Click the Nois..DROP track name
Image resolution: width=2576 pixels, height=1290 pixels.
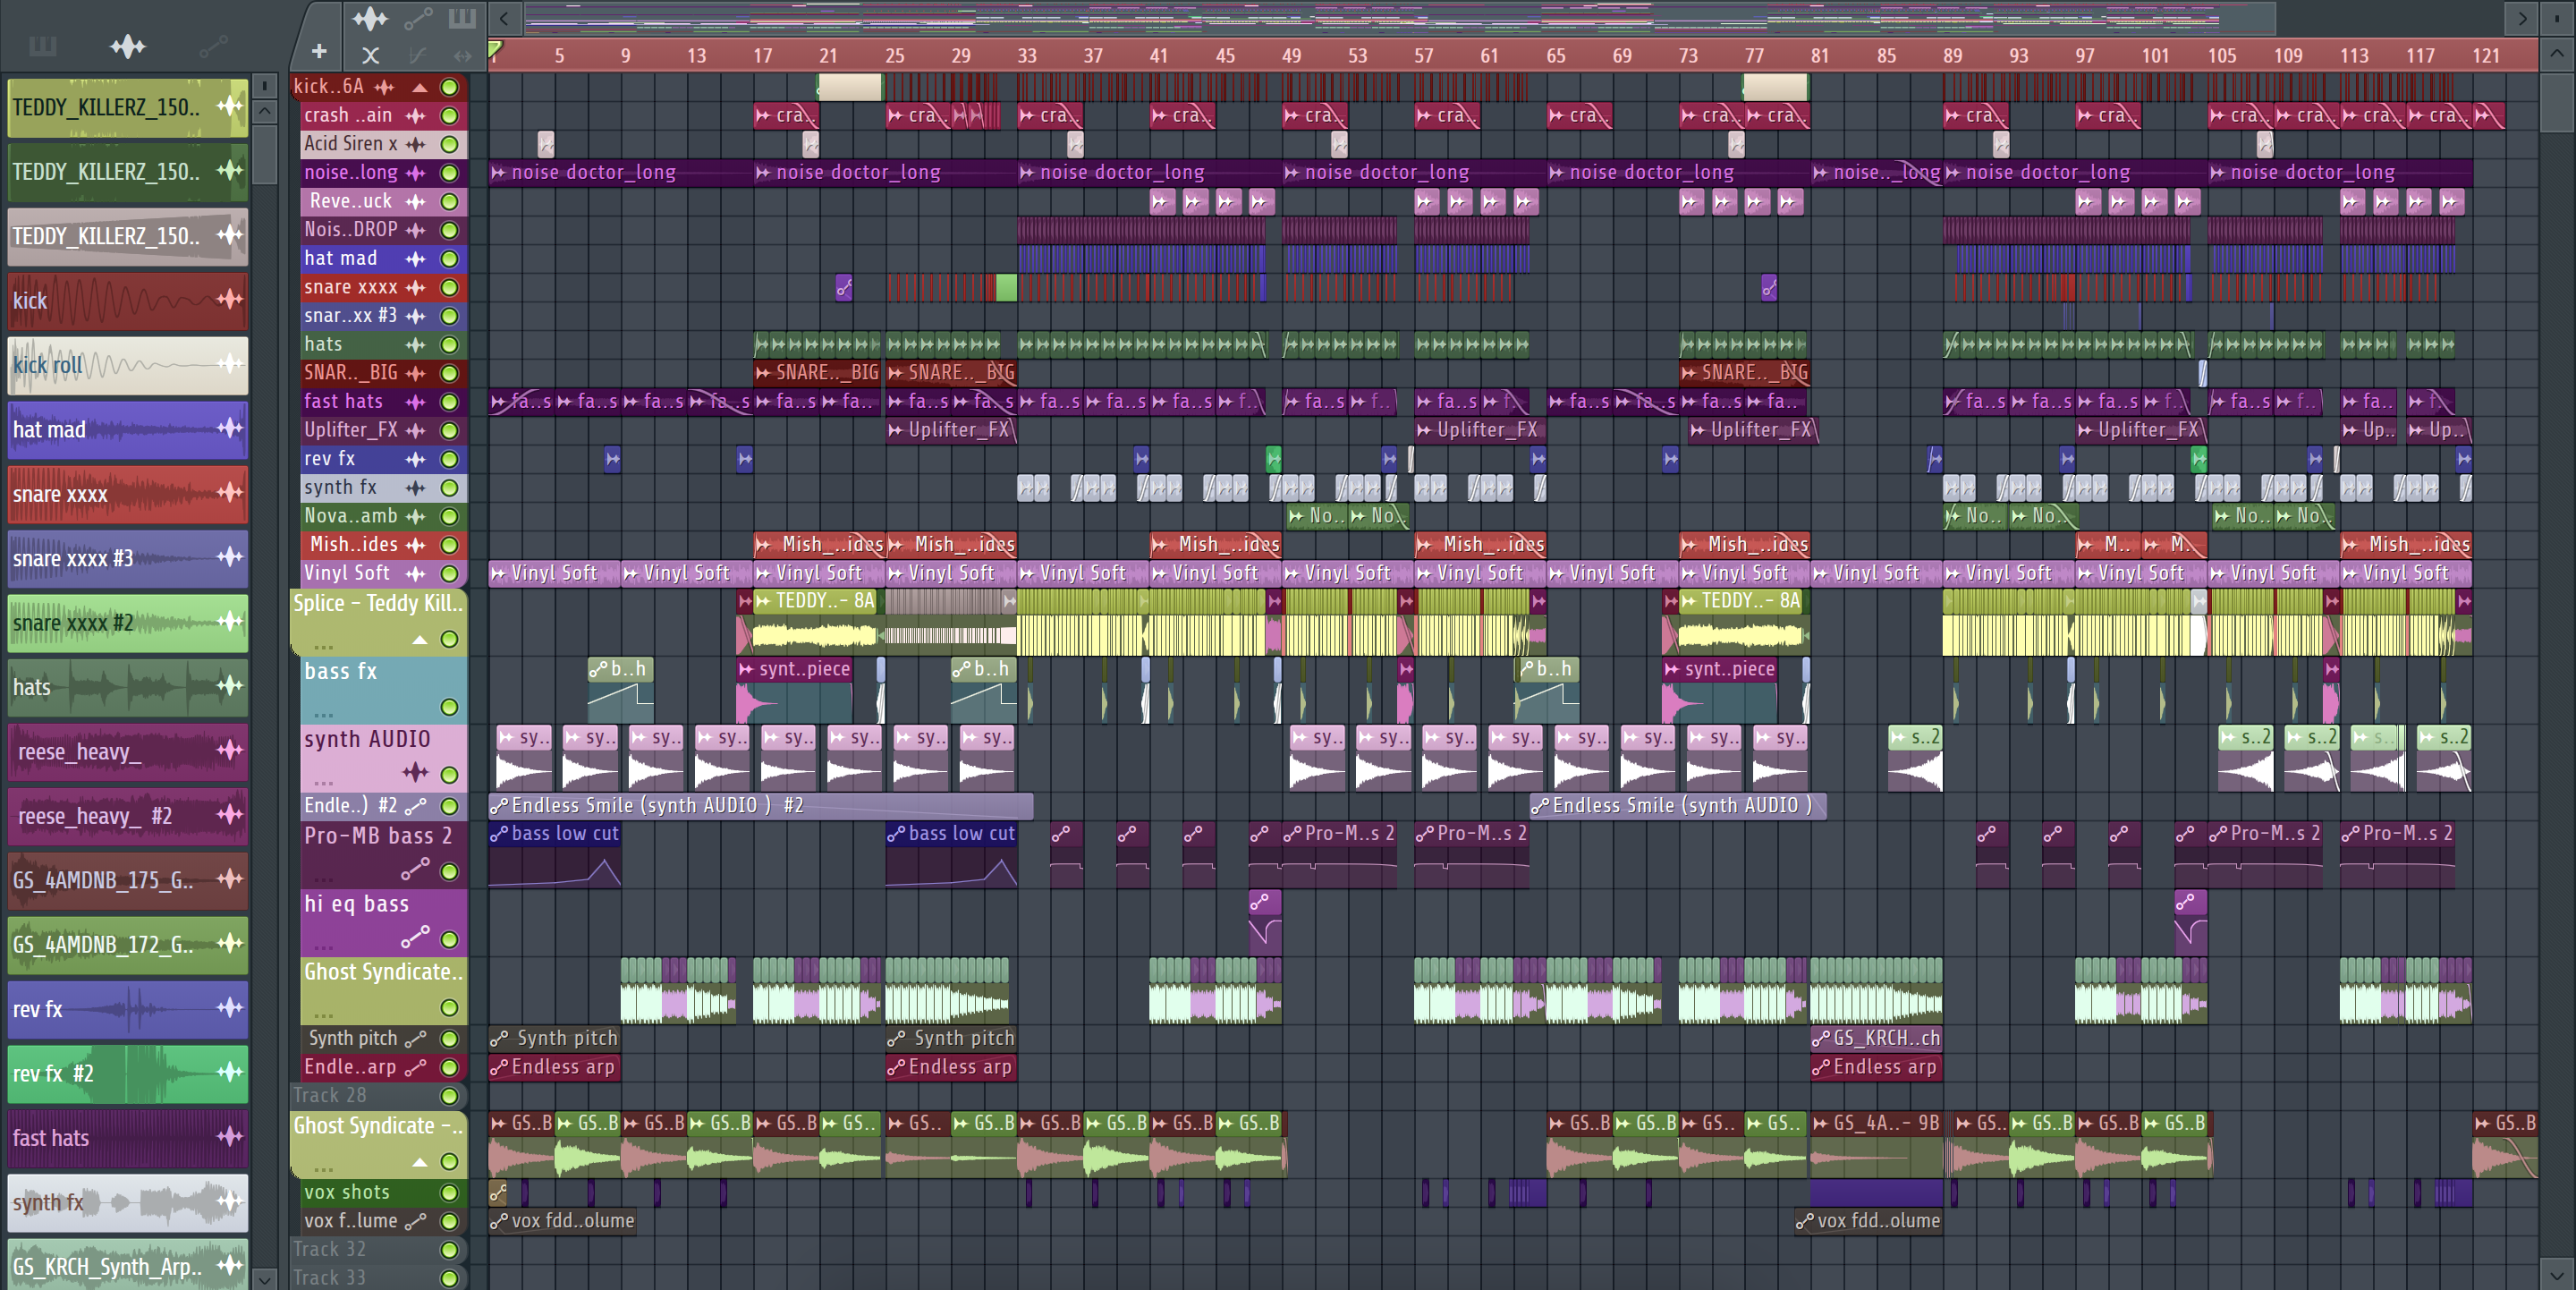click(x=351, y=230)
